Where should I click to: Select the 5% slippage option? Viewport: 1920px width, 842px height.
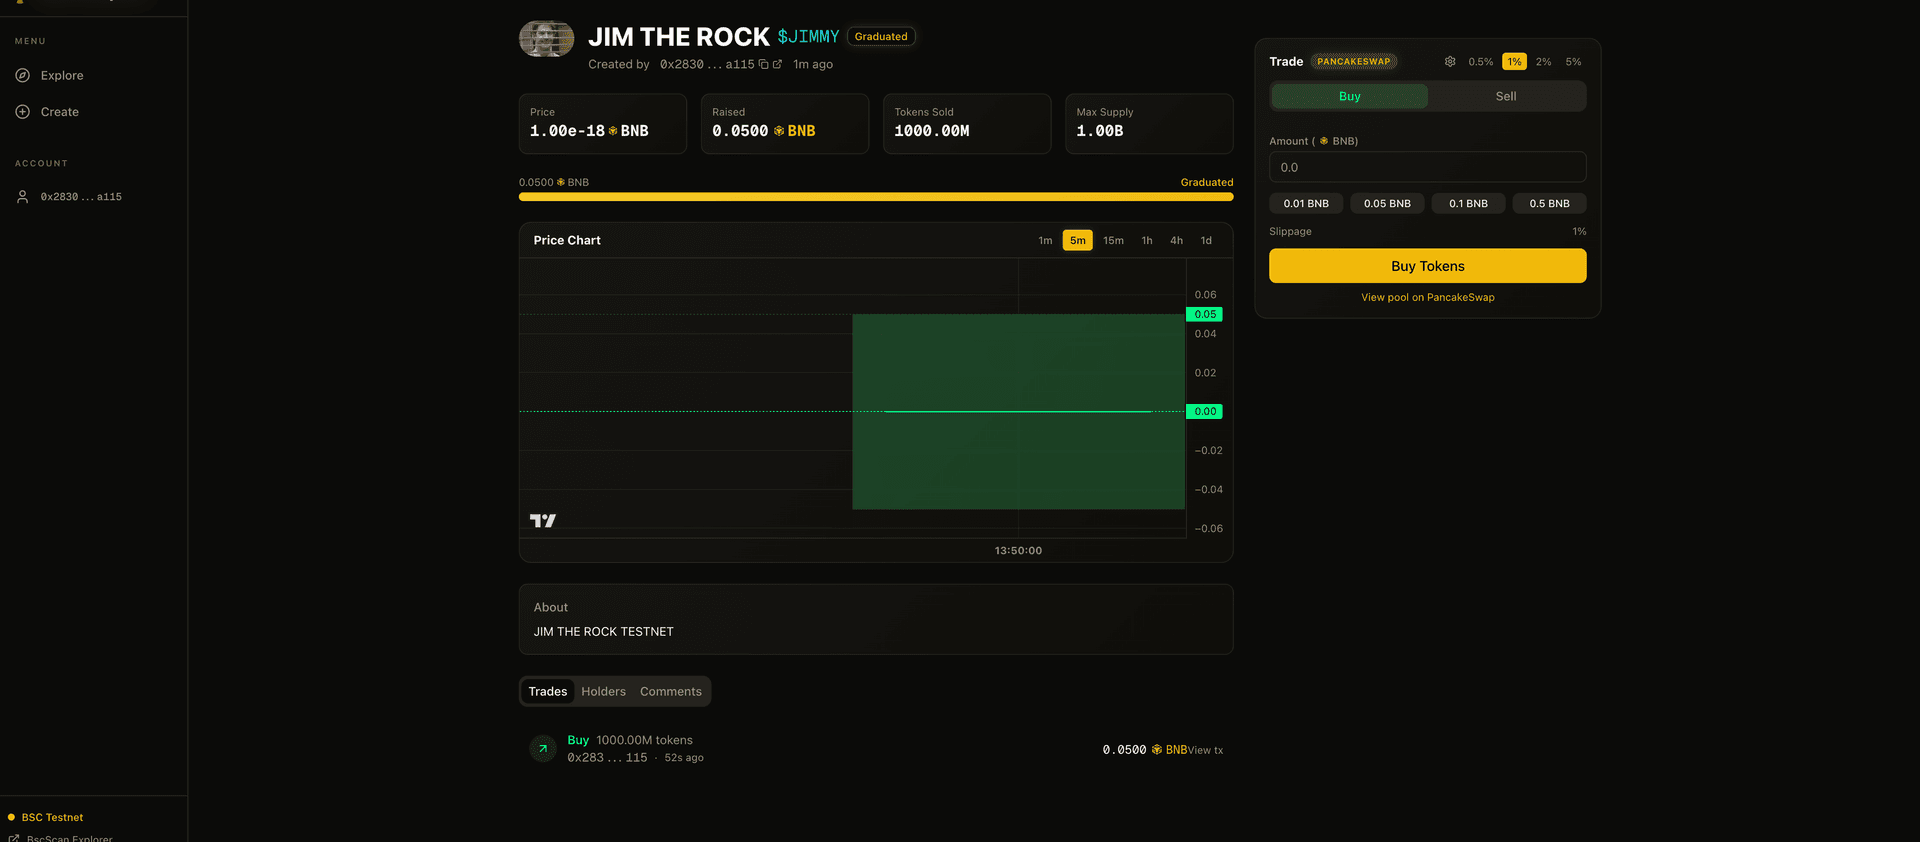(x=1573, y=62)
